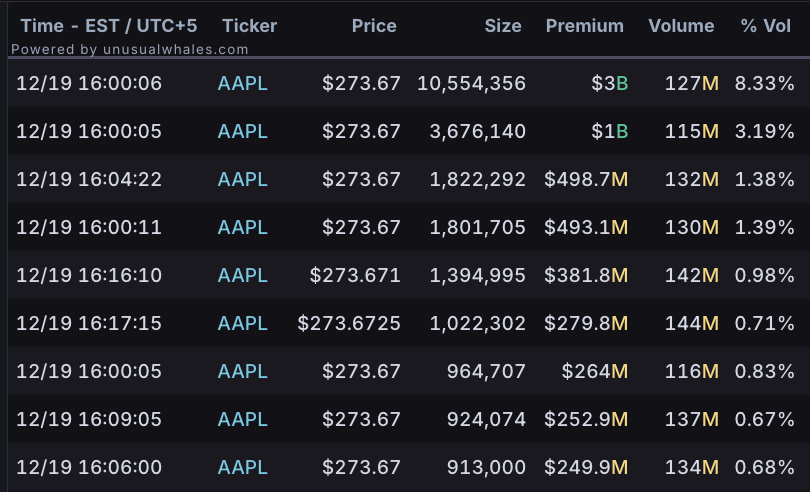The image size is (810, 492).
Task: Open AAPL ticker in the 16:00:11 row
Action: [242, 227]
